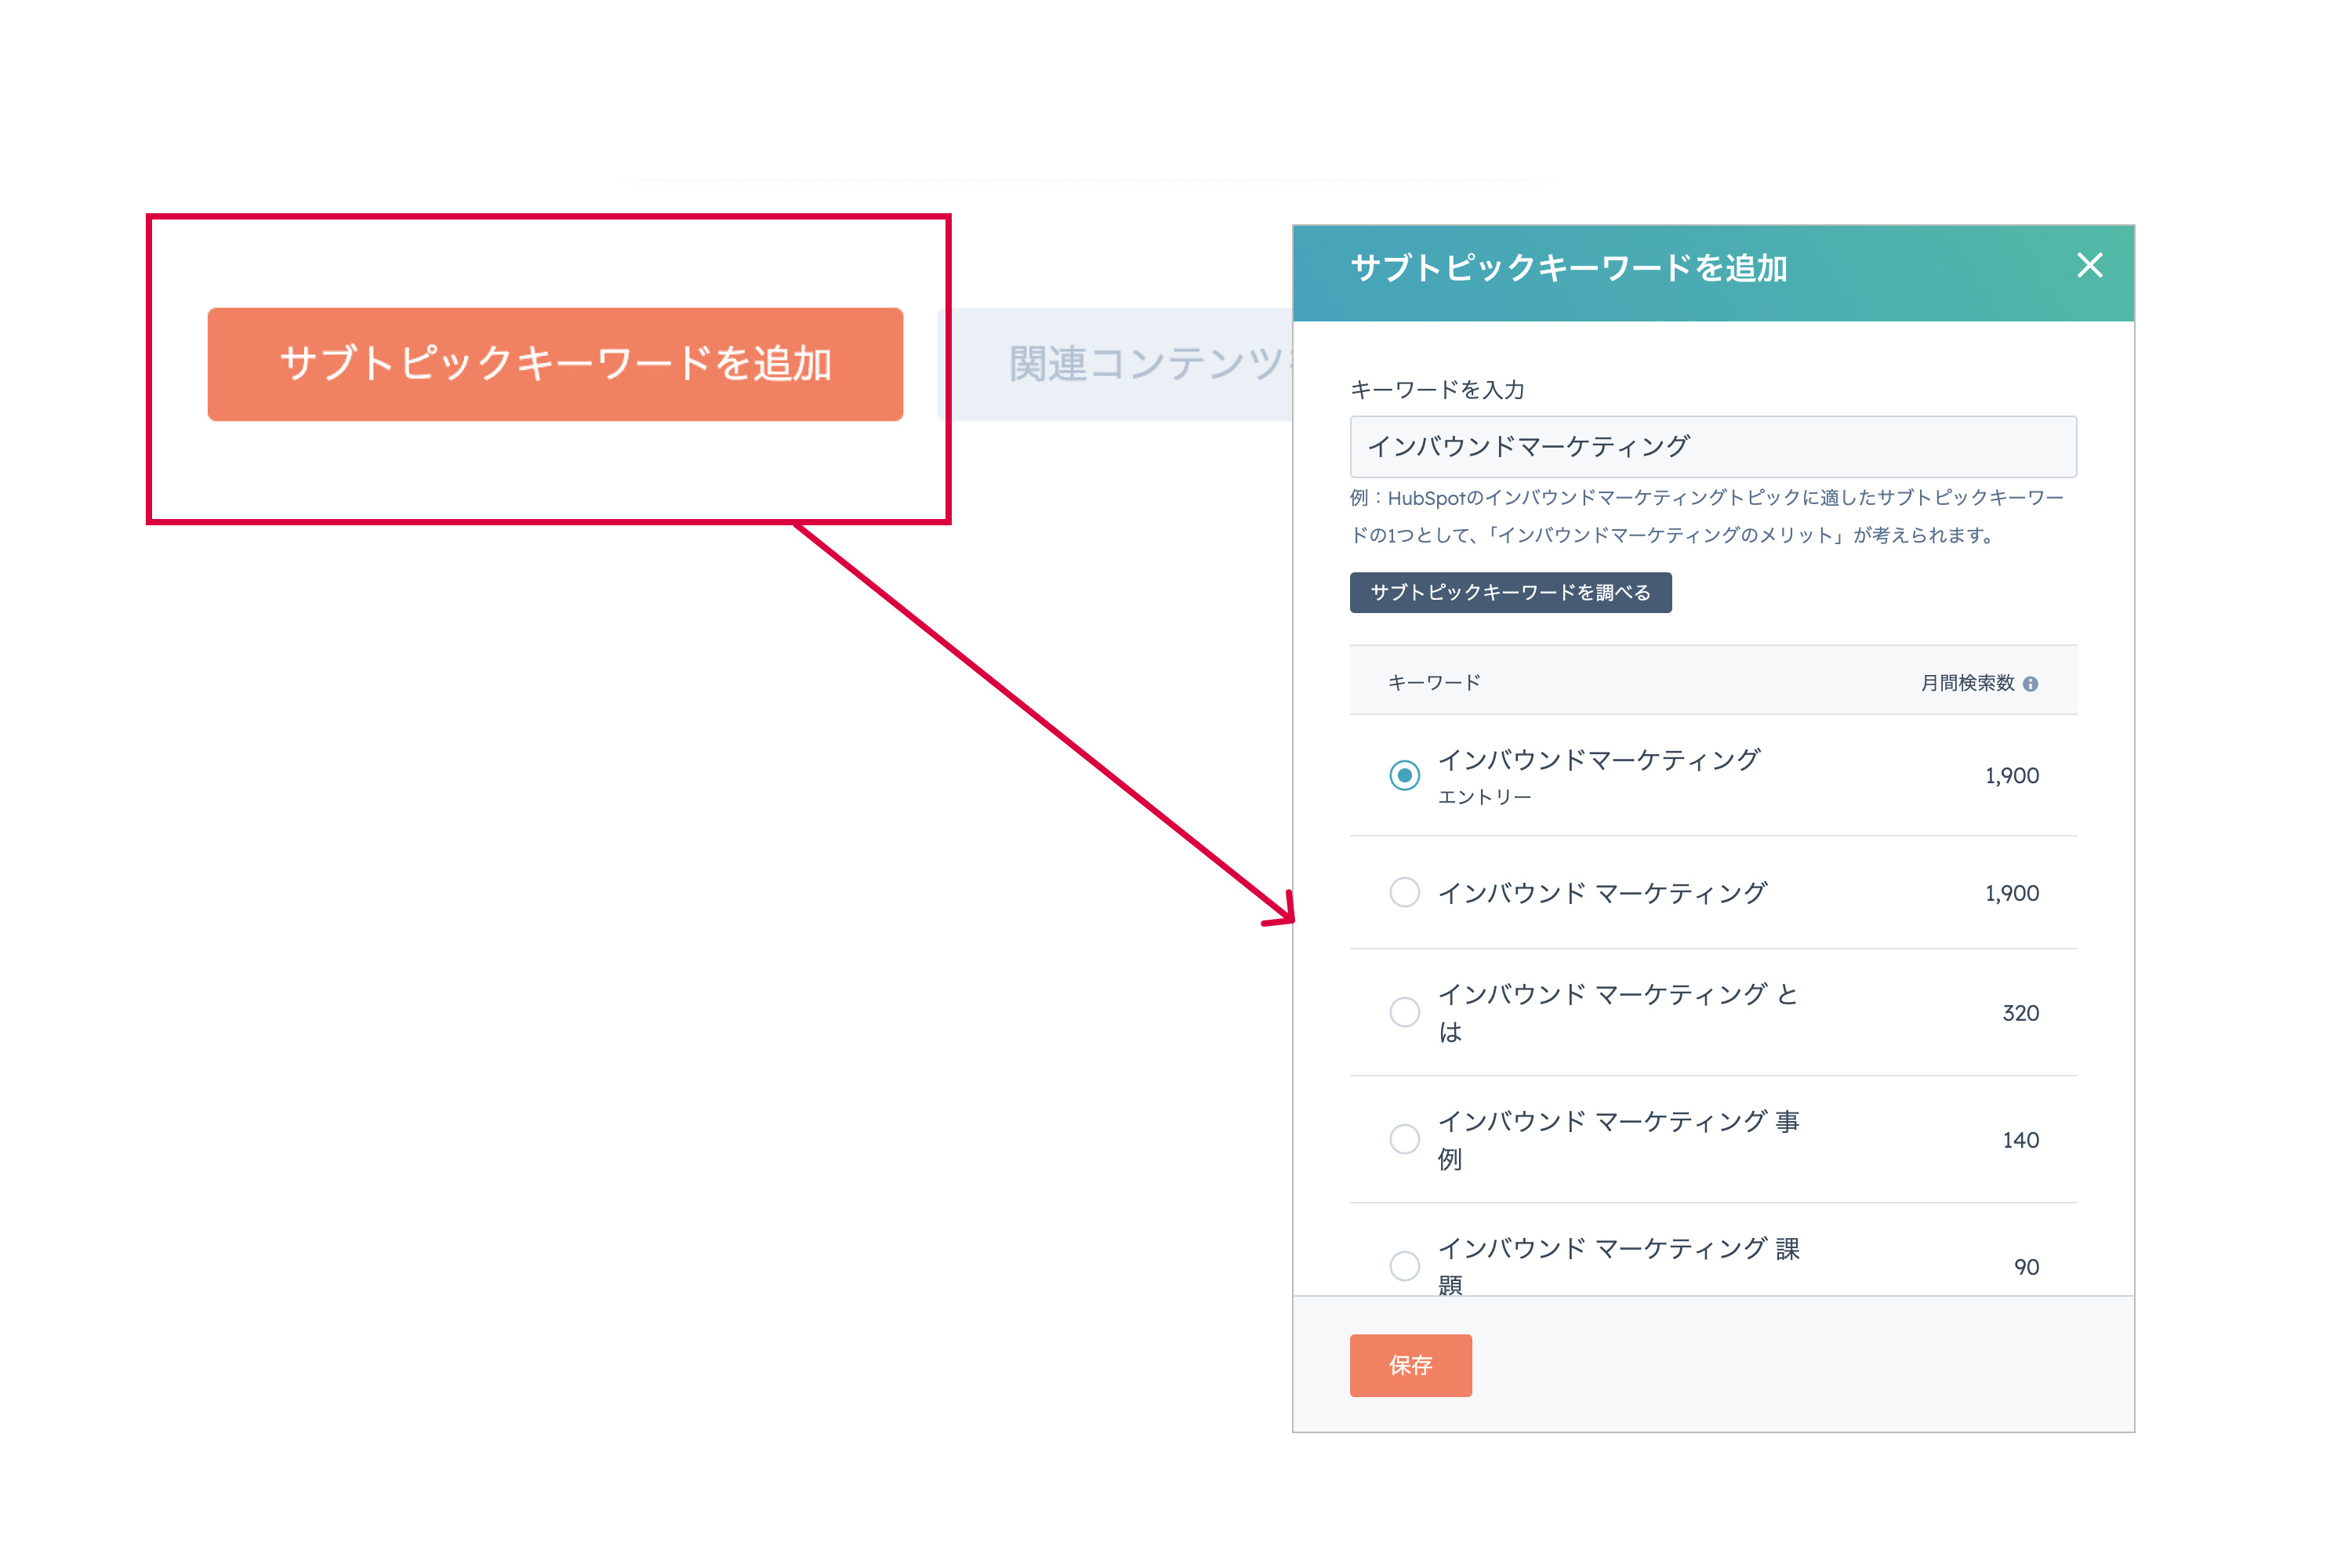
Task: Select the インバウンド マーケティング 課題 radio button
Action: click(1404, 1266)
